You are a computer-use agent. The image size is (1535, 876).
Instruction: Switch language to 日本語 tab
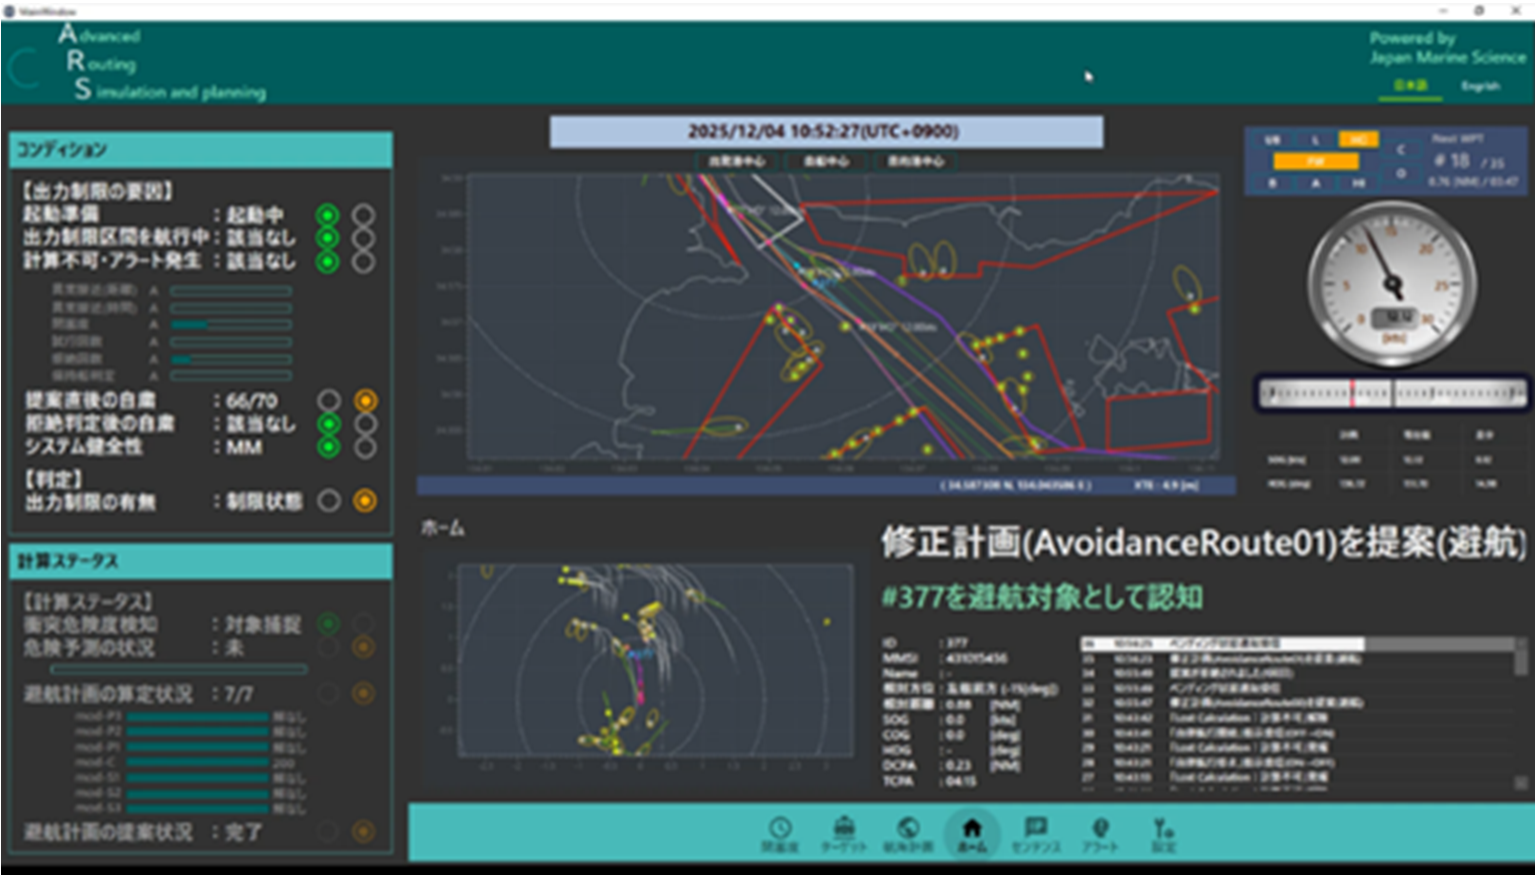pyautogui.click(x=1412, y=86)
